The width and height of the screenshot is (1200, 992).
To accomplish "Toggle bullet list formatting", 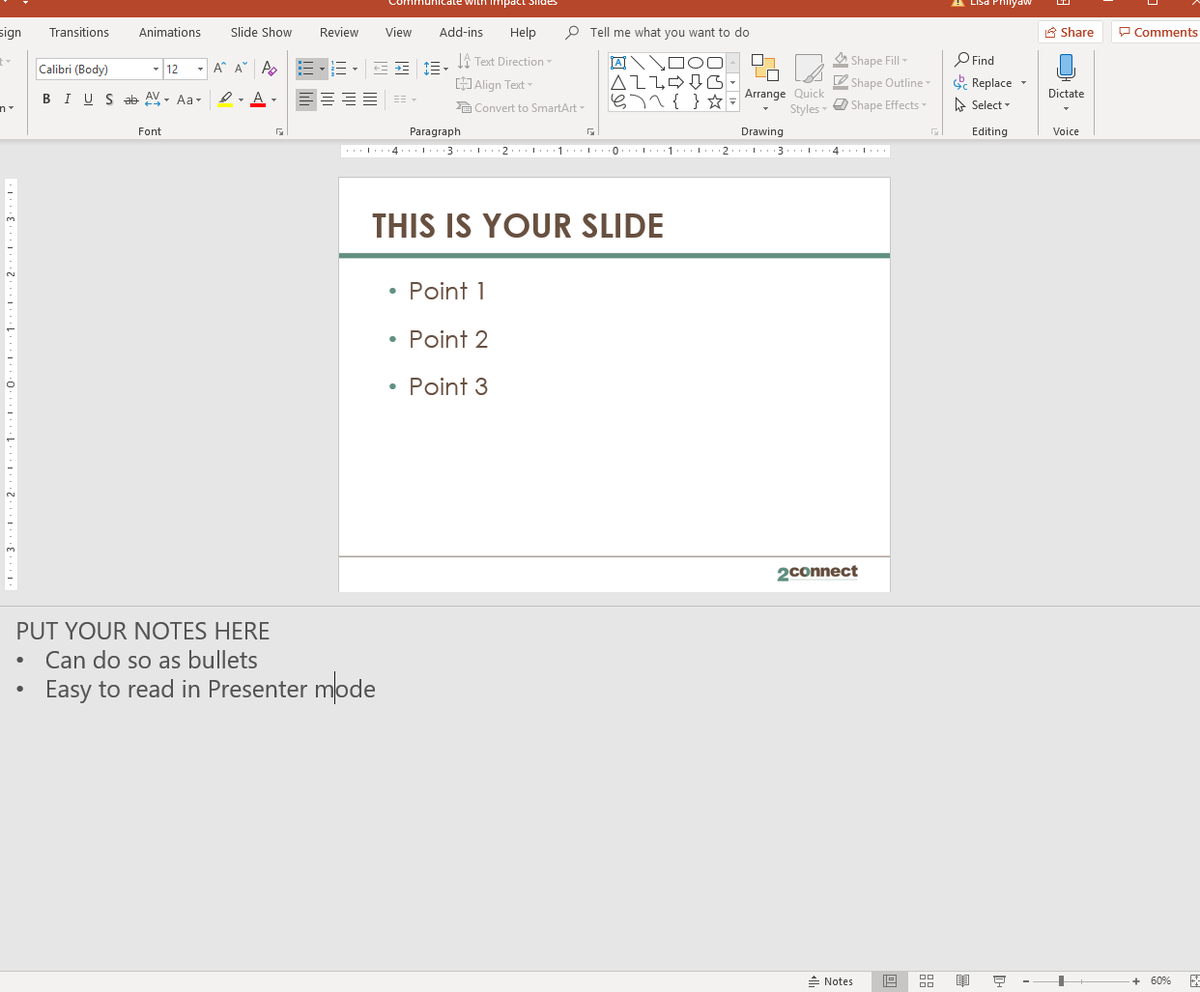I will 307,68.
